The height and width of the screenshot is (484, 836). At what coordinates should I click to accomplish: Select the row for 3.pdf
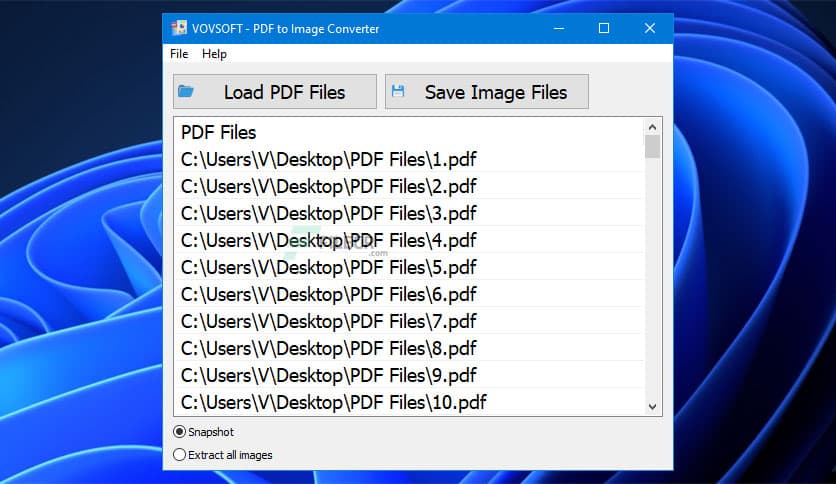(x=409, y=213)
